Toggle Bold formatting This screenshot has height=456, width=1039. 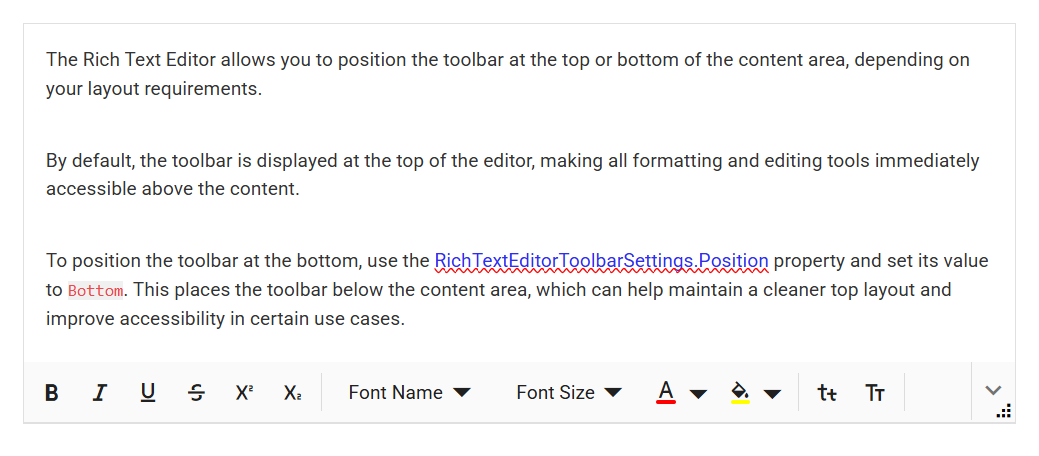tap(52, 392)
